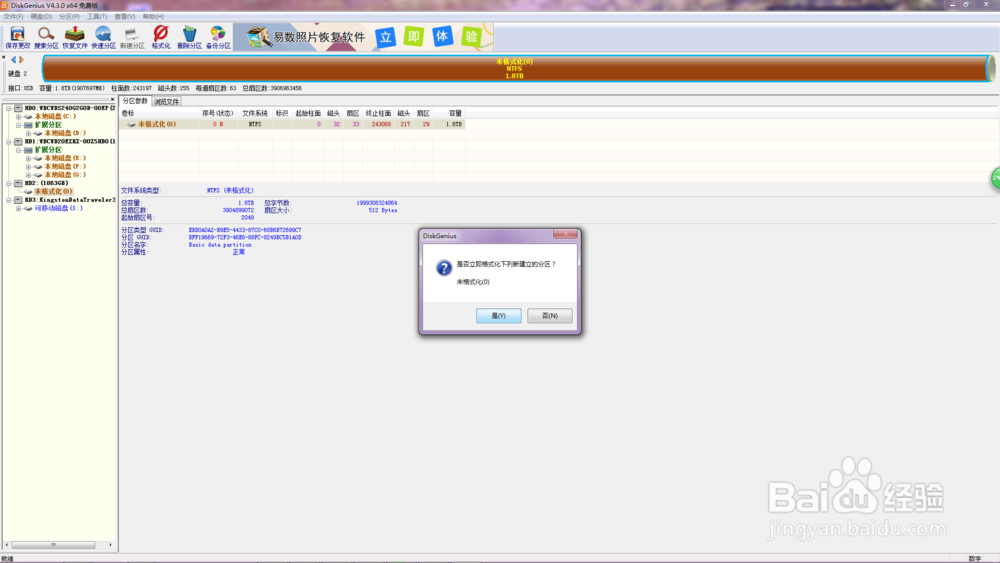Go to next disk with right arrow
1000x563 pixels.
21,59
